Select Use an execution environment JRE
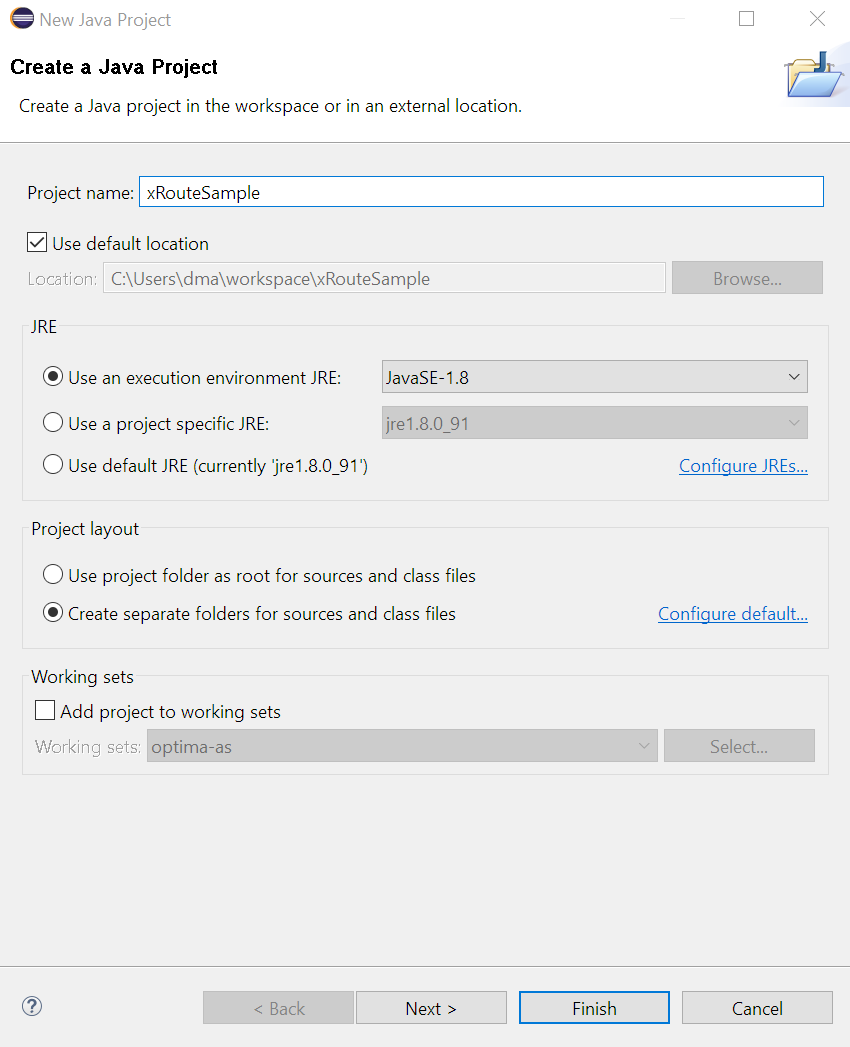850x1047 pixels. (x=53, y=377)
